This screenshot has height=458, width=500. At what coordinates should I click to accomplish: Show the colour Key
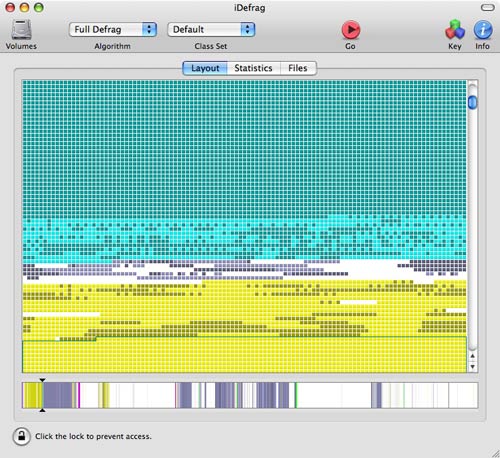[455, 30]
